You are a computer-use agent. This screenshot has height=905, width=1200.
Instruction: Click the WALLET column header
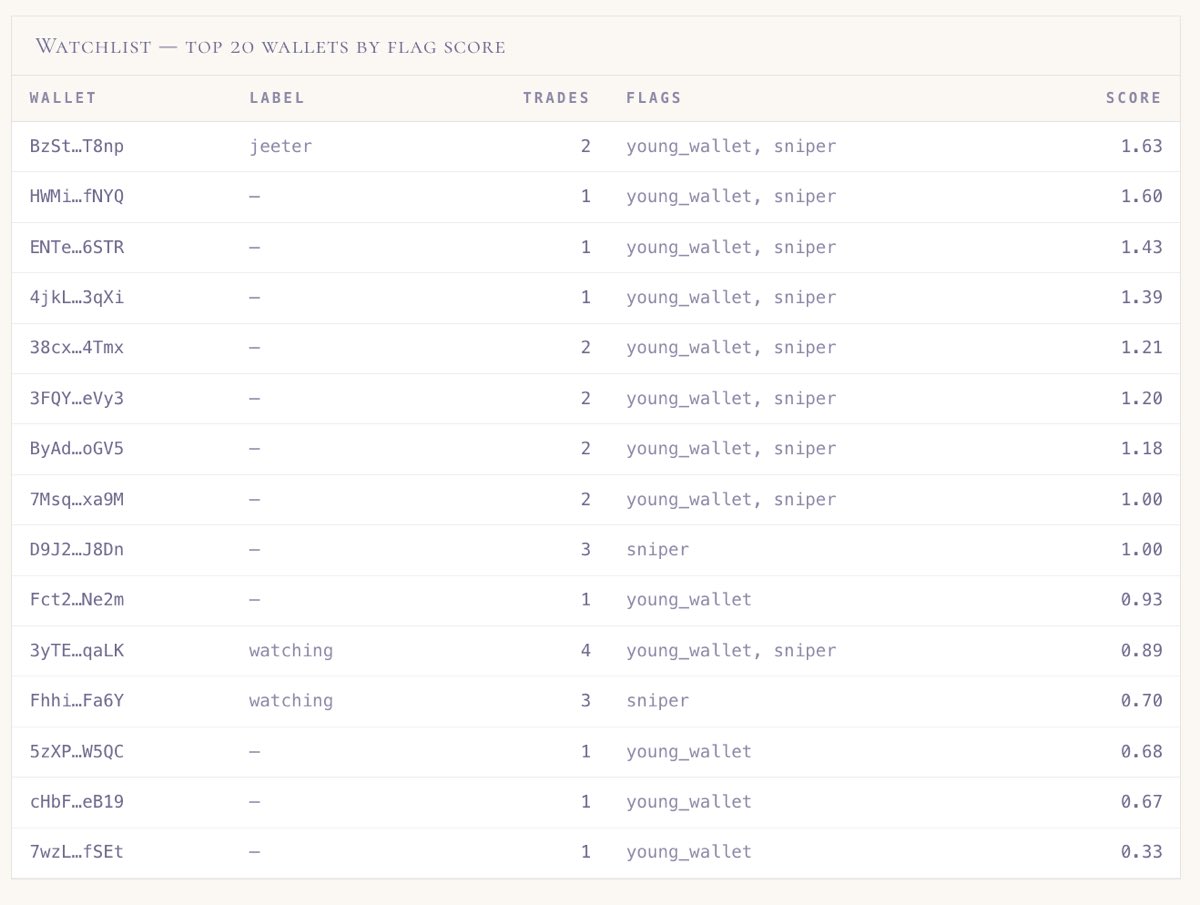pos(63,98)
